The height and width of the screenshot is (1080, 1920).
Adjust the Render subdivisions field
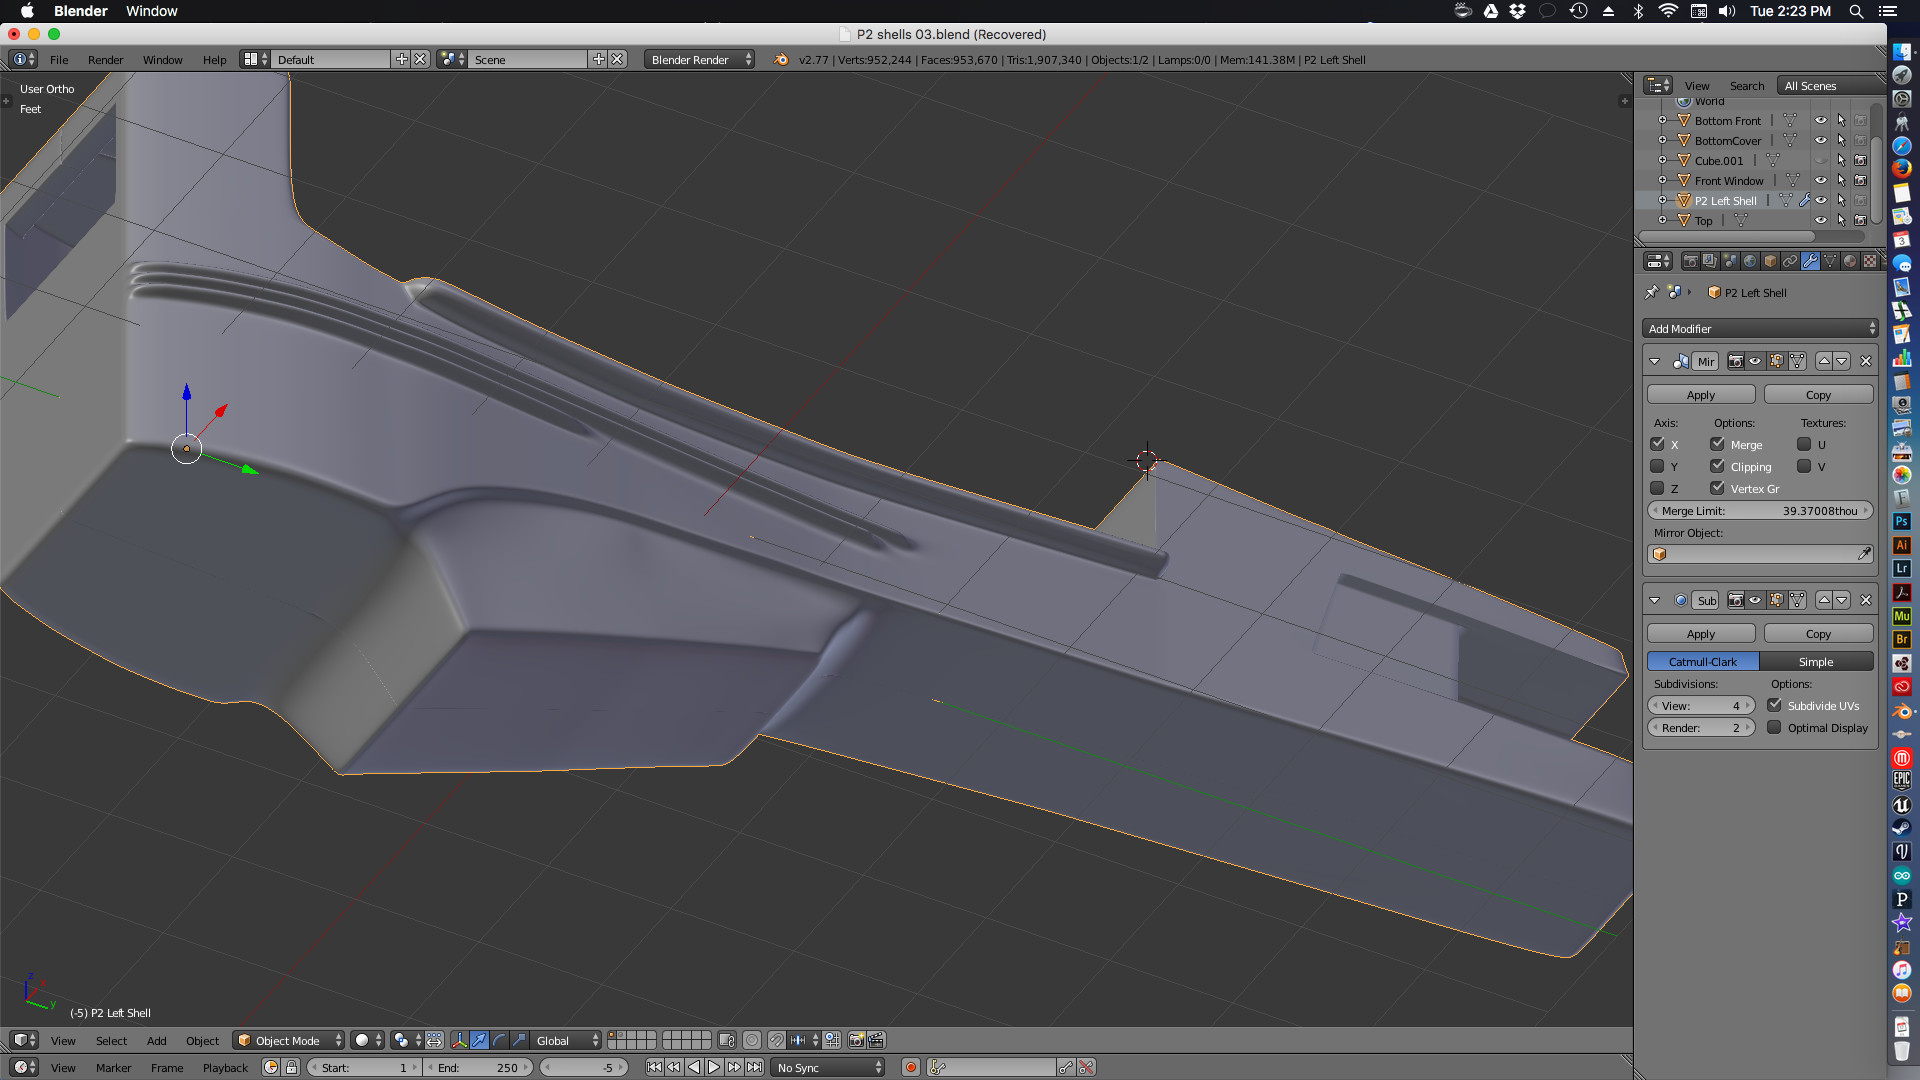(1701, 727)
